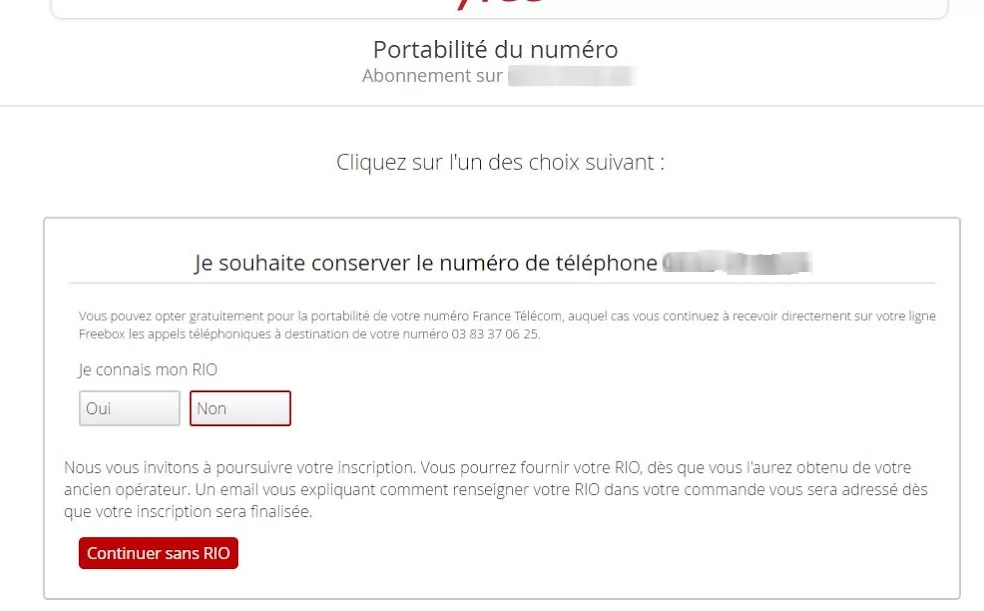The image size is (984, 611).
Task: Select "Oui" for knowing my RIO
Action: click(x=129, y=408)
